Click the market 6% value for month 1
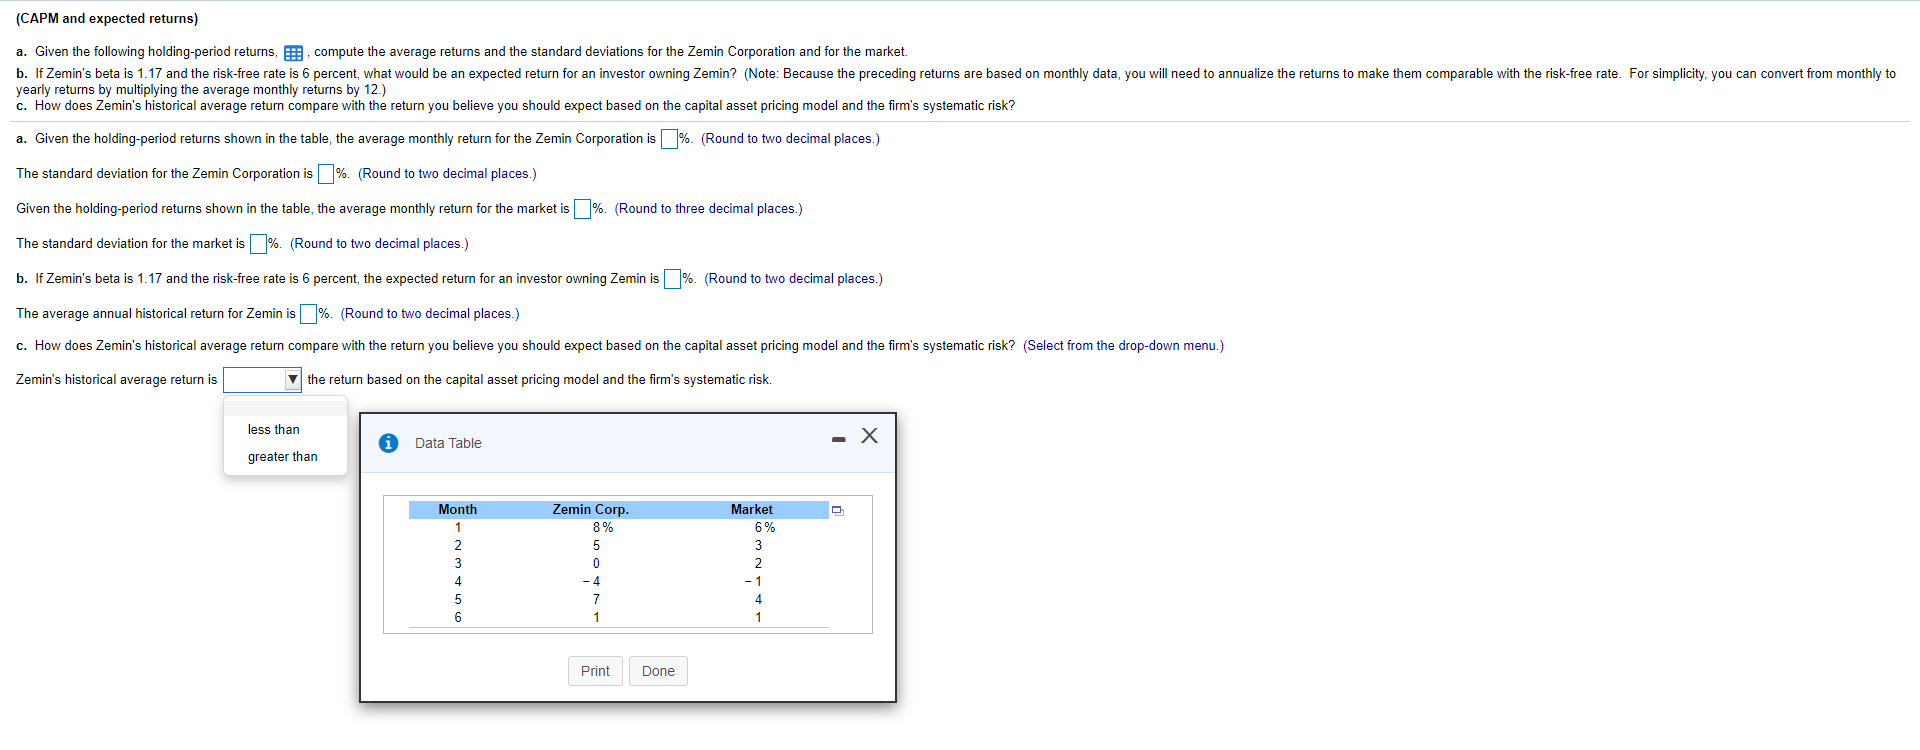The width and height of the screenshot is (1920, 750). click(x=765, y=528)
